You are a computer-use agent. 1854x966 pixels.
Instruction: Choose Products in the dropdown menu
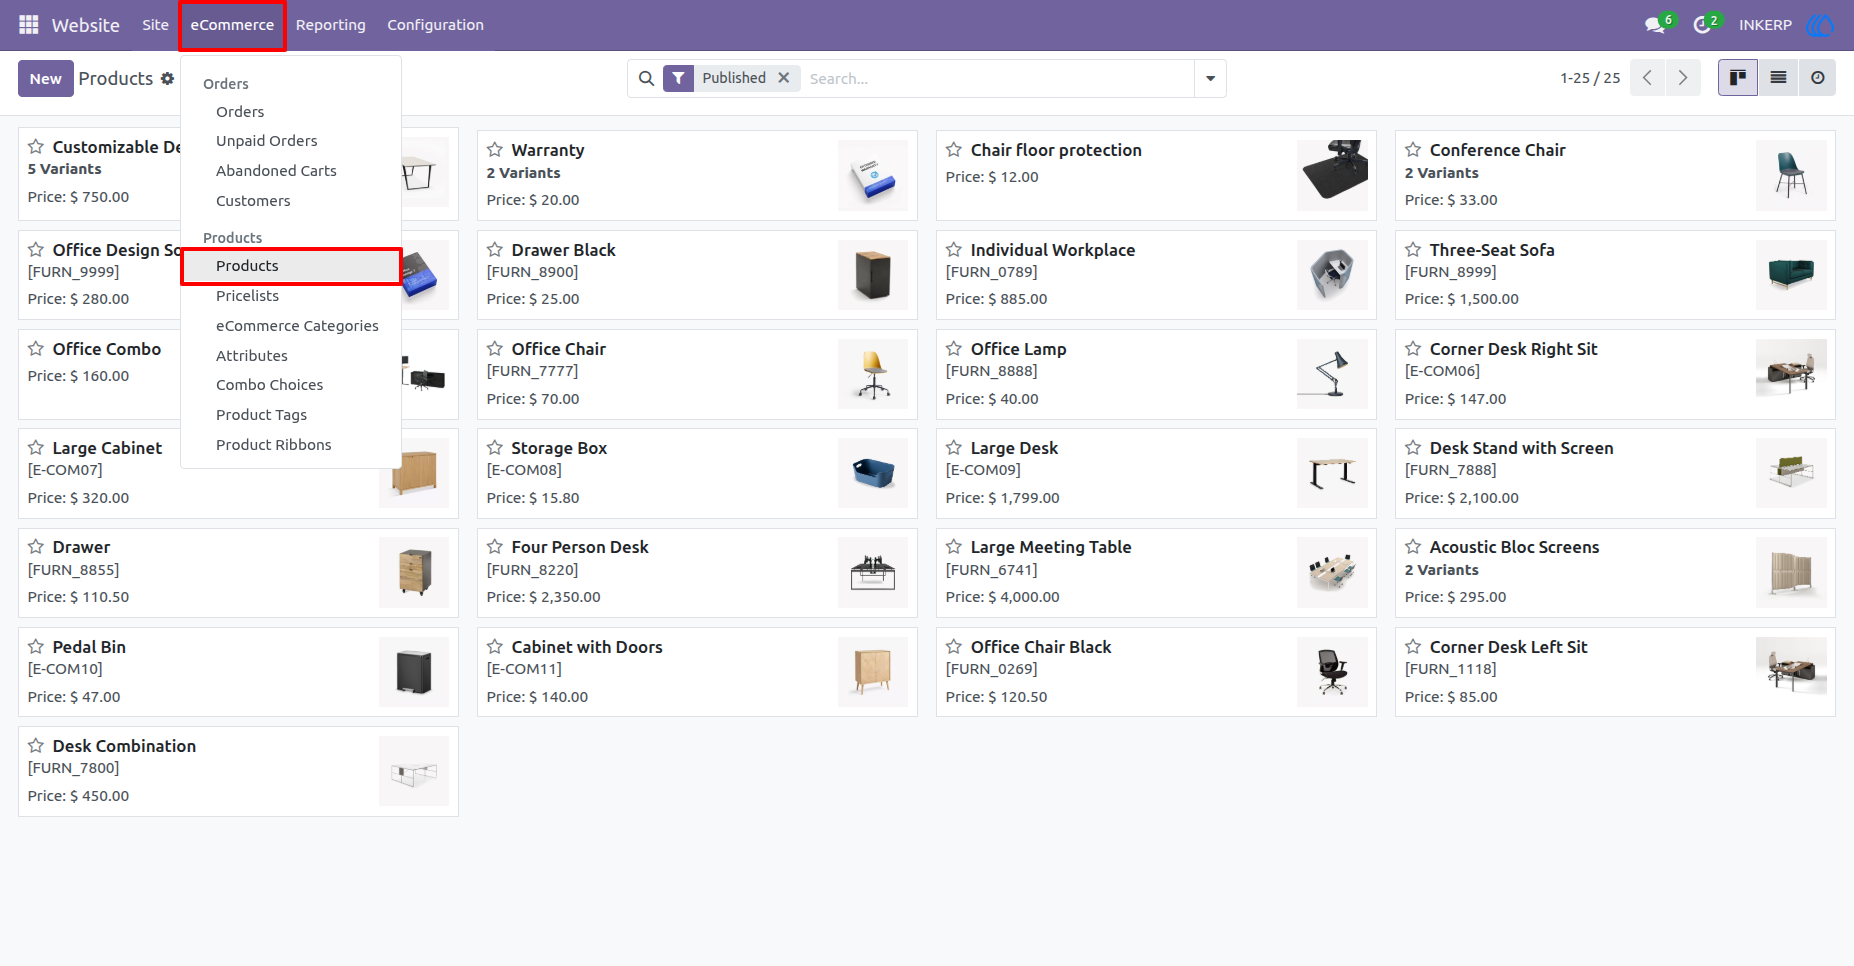pyautogui.click(x=291, y=266)
